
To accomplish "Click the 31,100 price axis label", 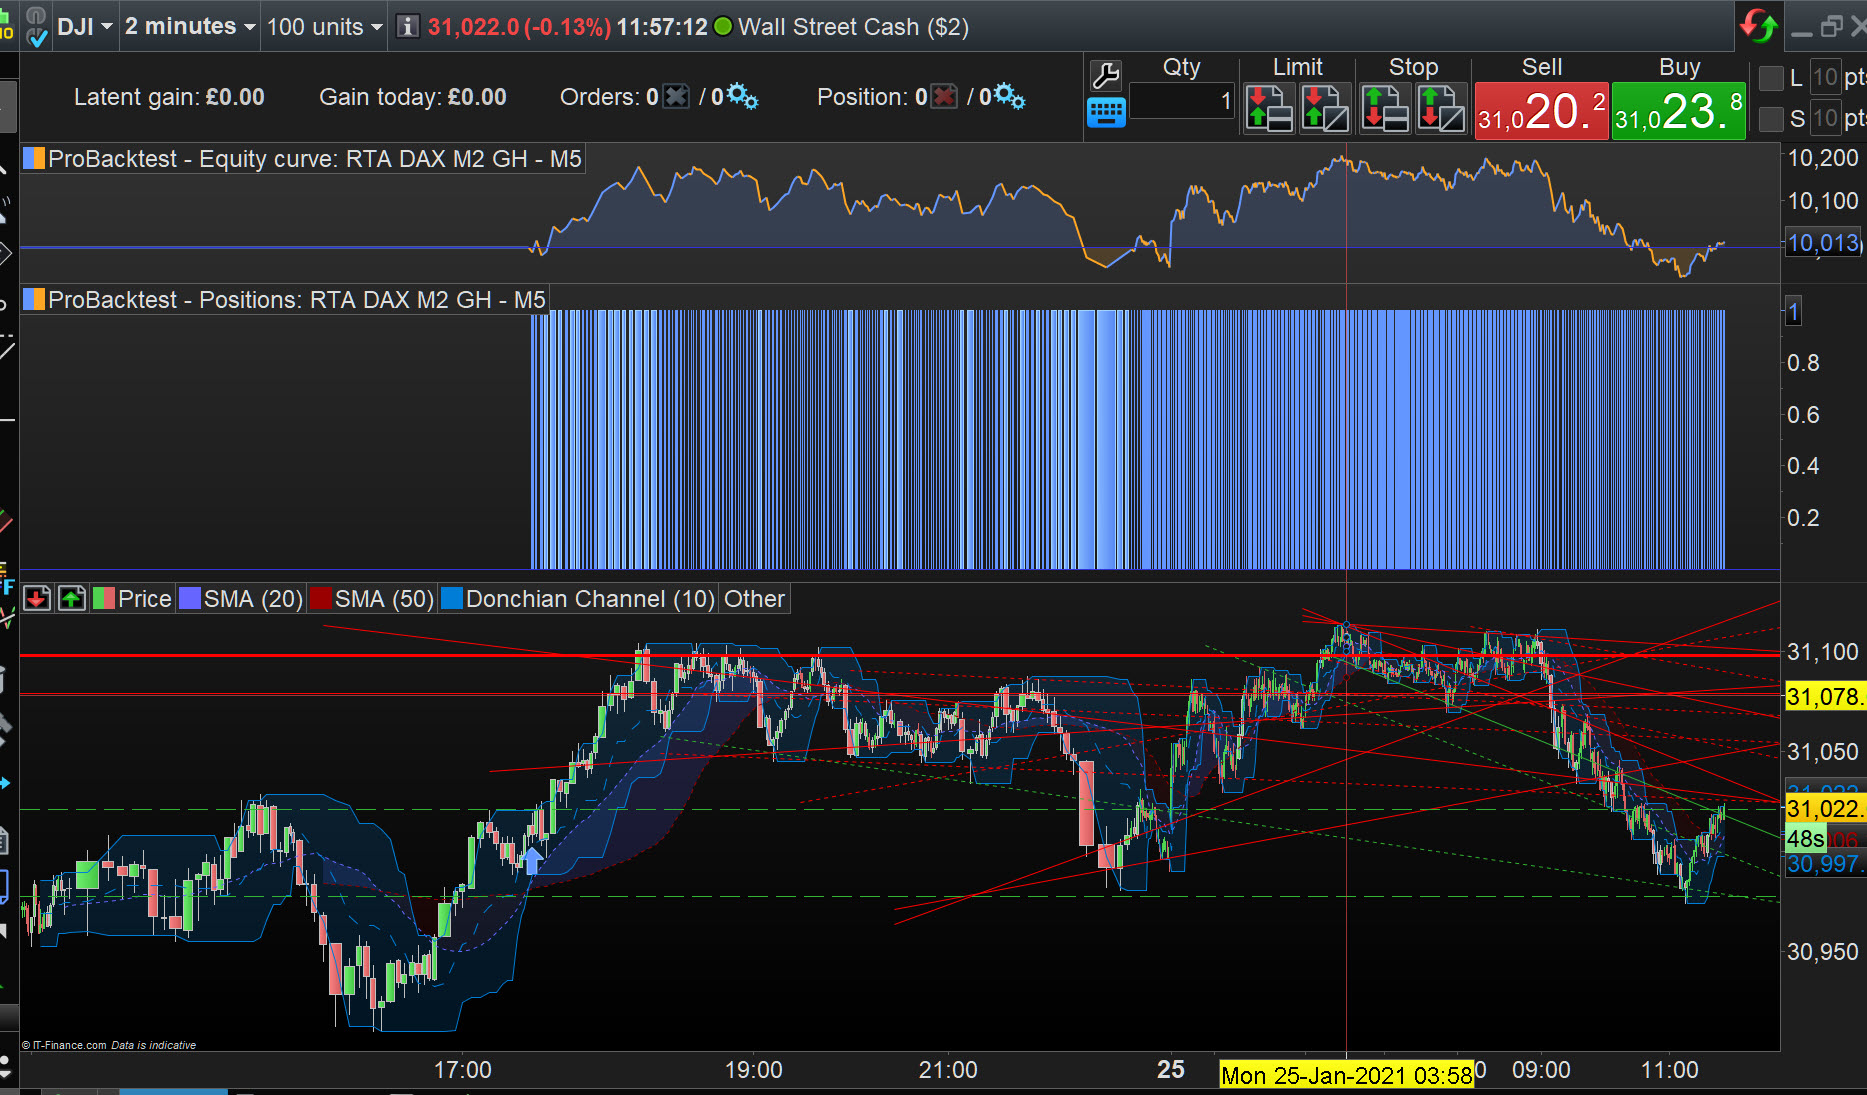I will pyautogui.click(x=1822, y=652).
